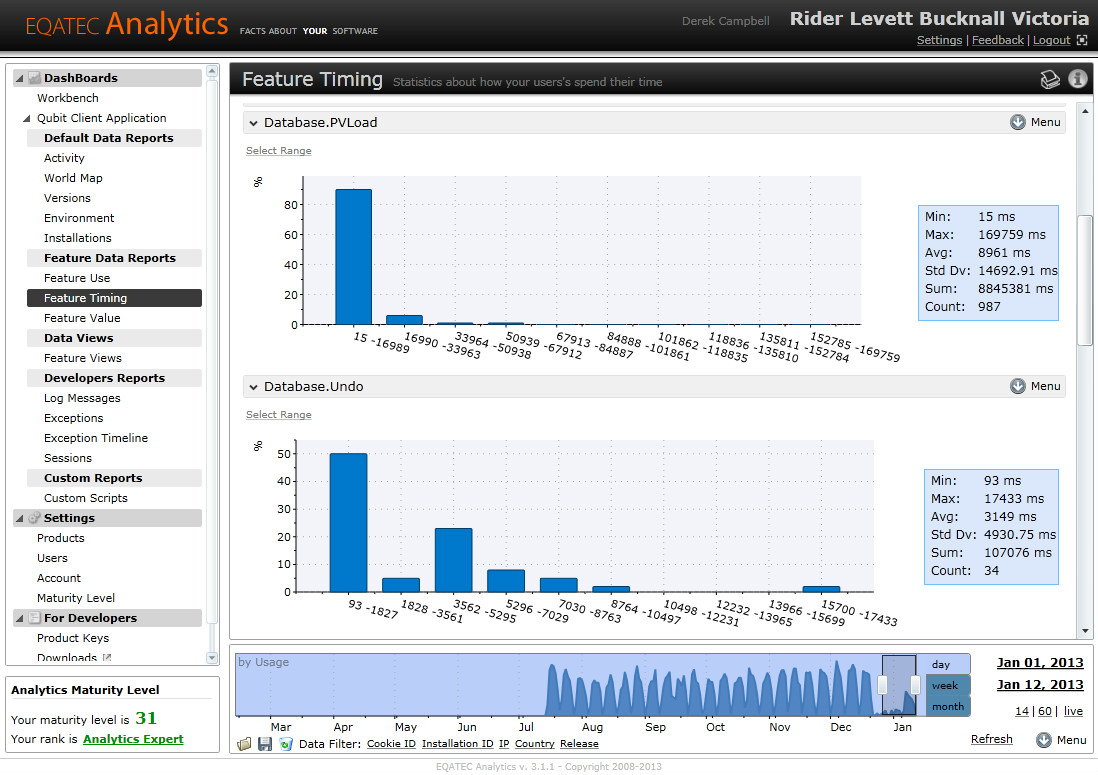1098x775 pixels.
Task: Click the Jan 01, 2013 start date
Action: pos(1040,662)
